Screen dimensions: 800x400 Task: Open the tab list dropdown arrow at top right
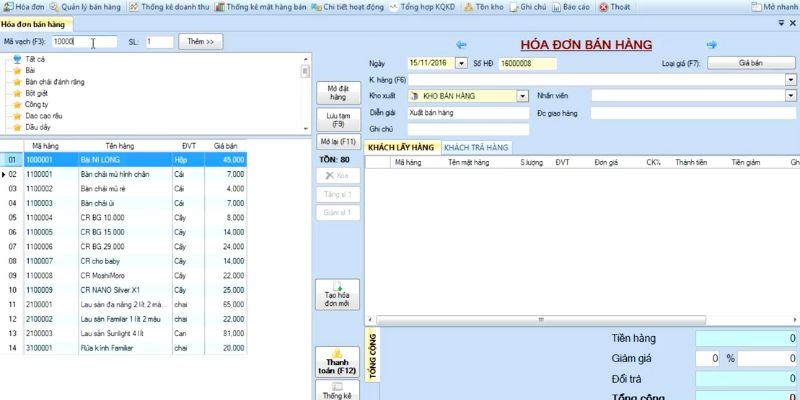coord(781,23)
